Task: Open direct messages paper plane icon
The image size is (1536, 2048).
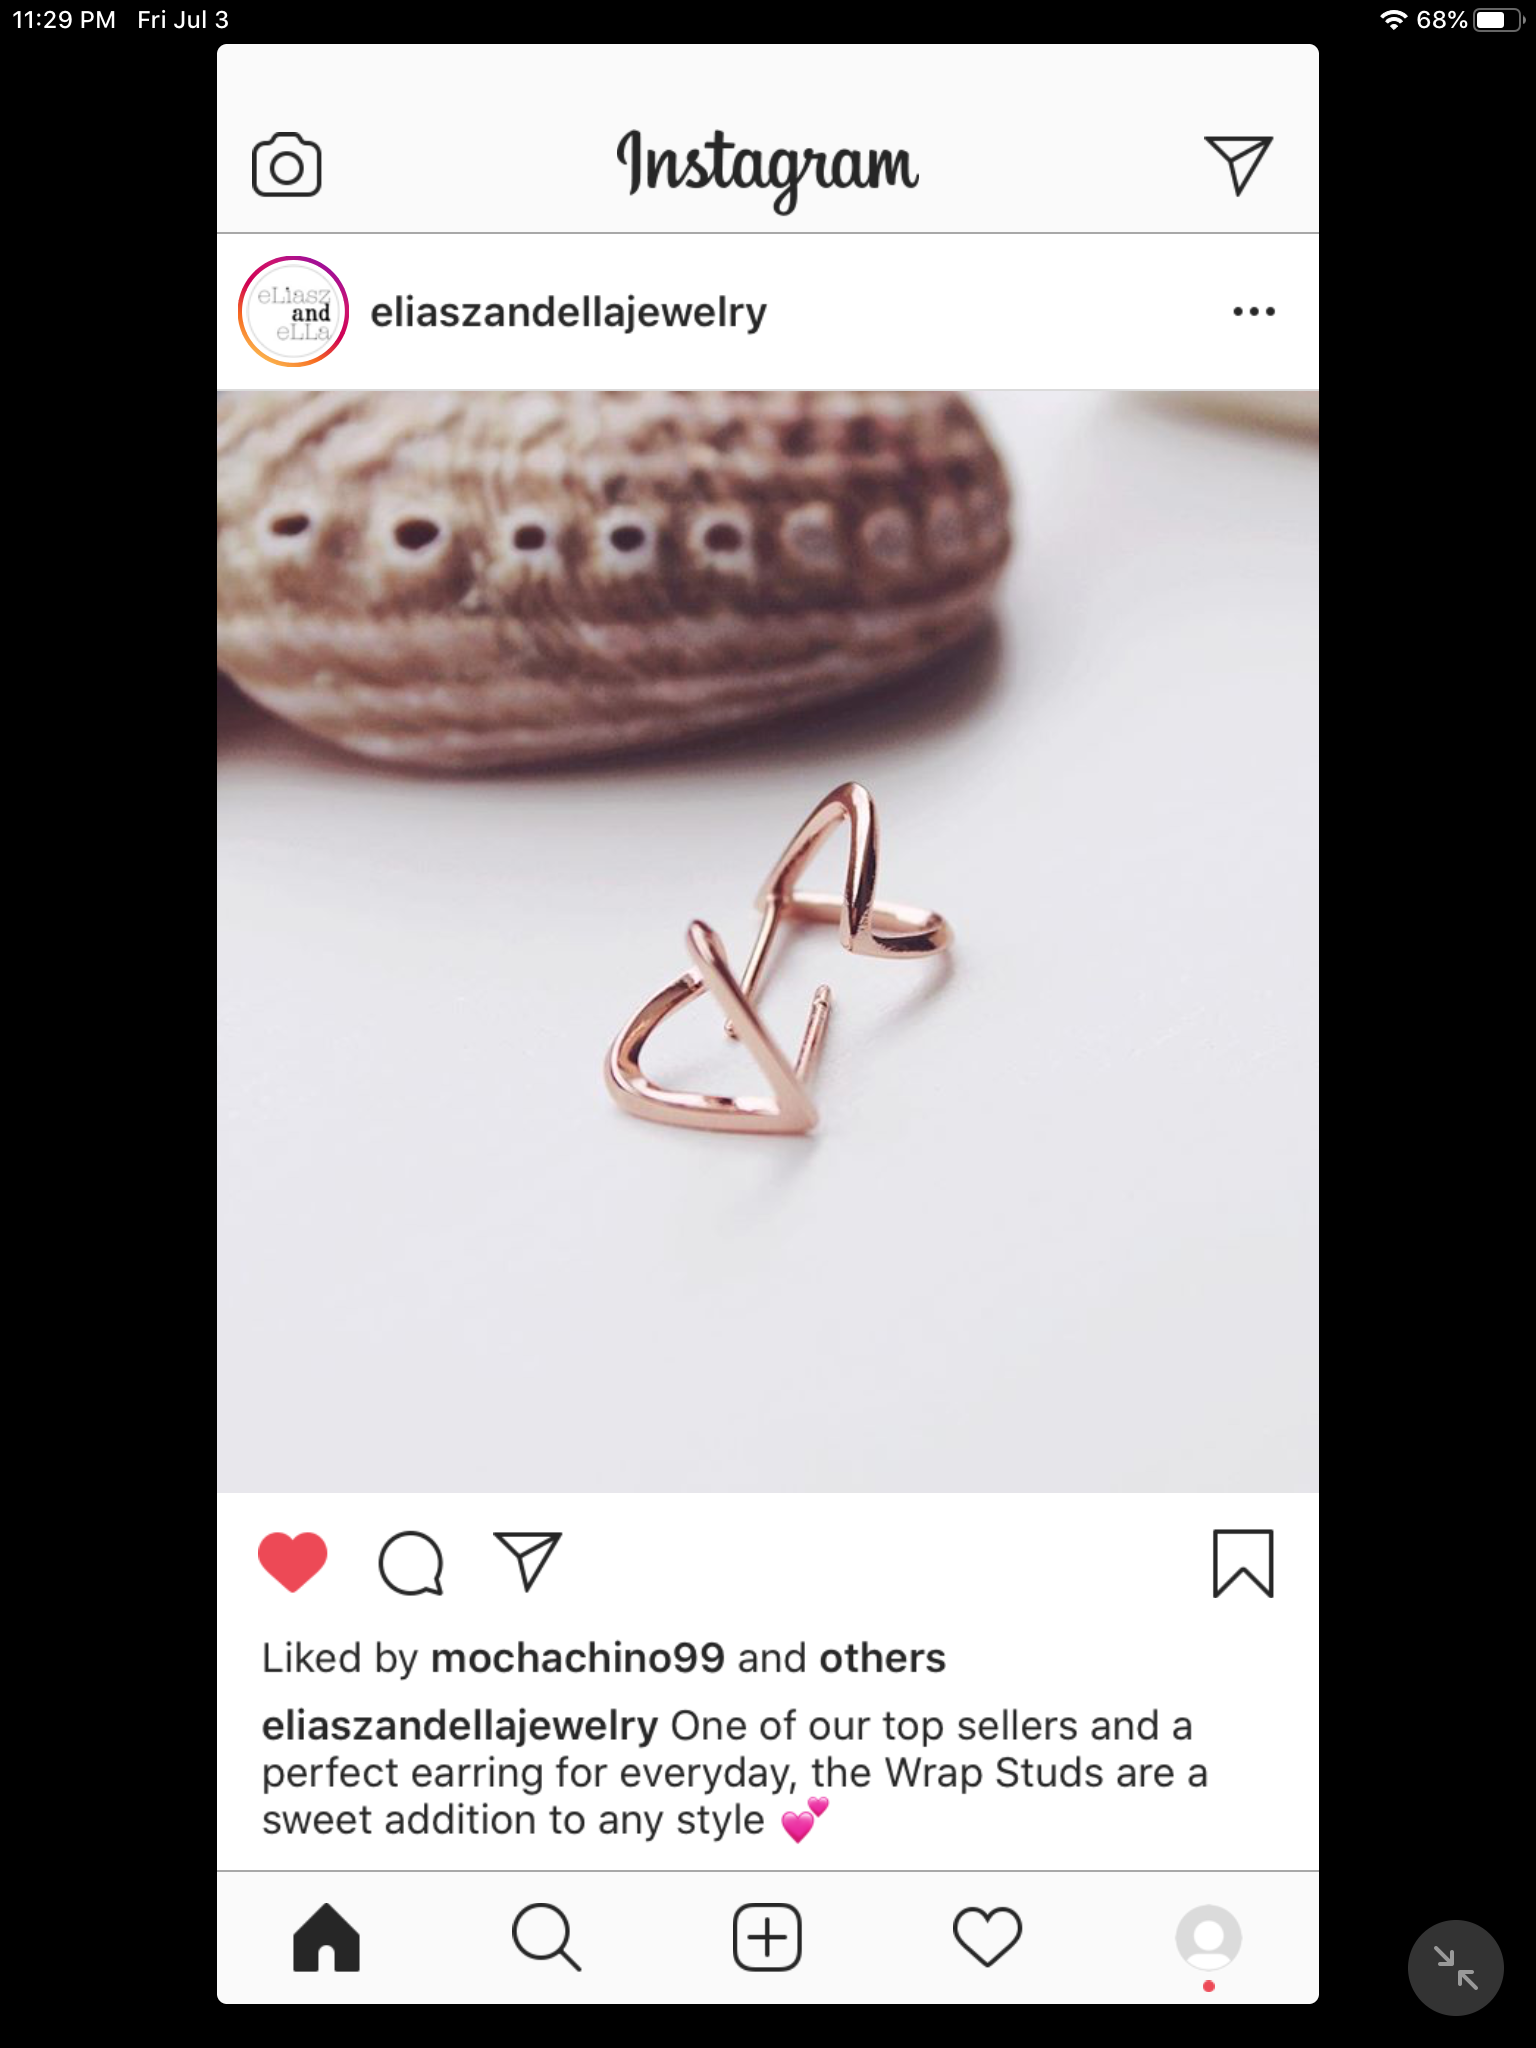Action: click(1238, 165)
